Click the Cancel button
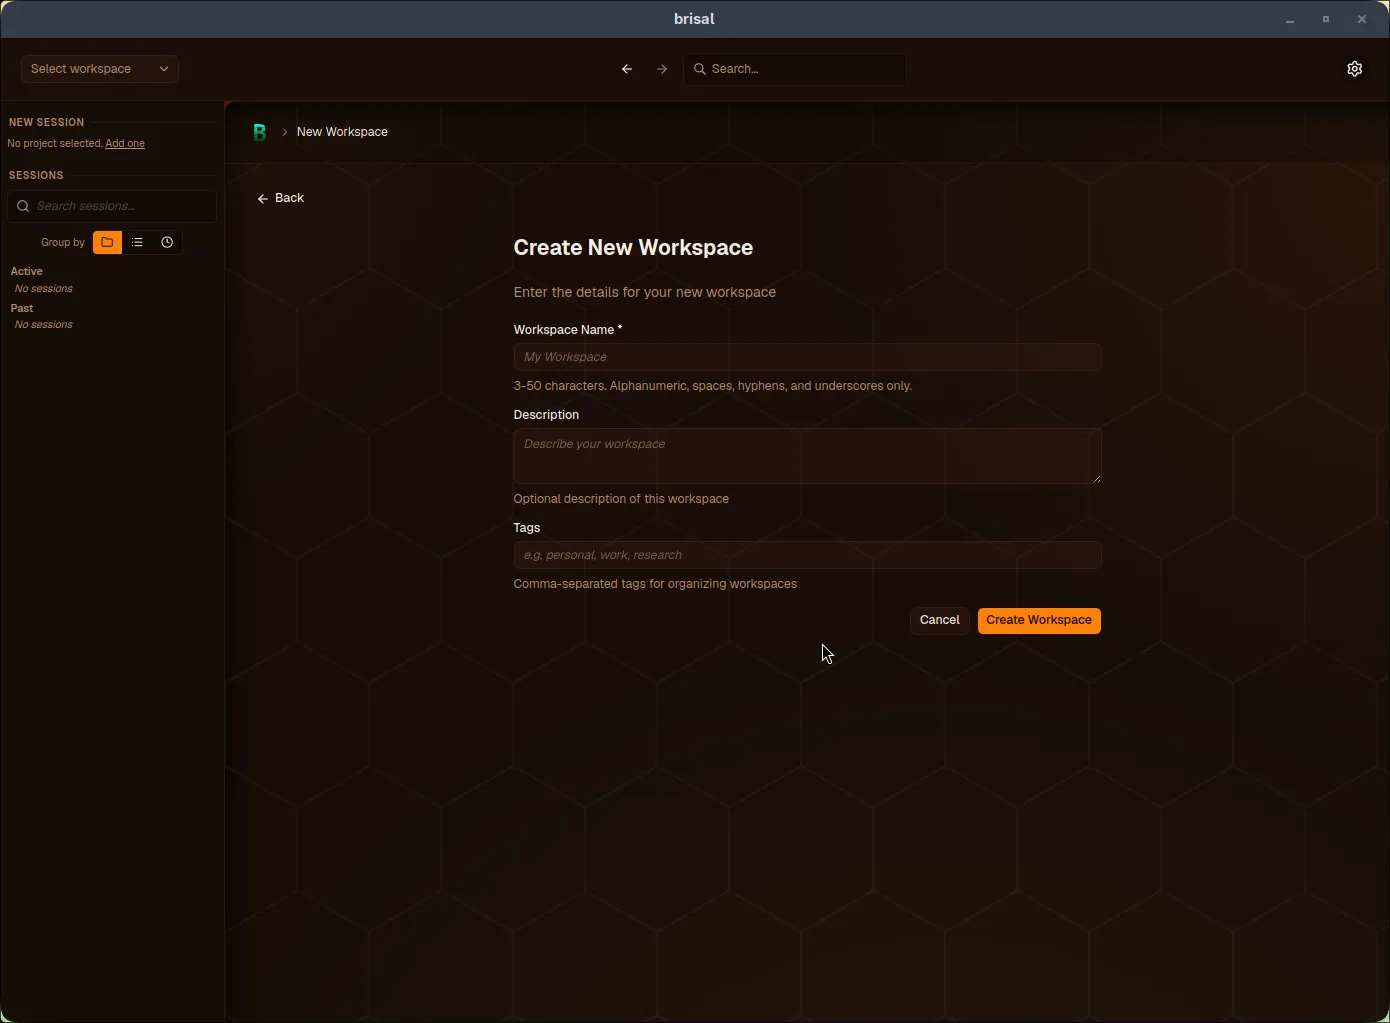This screenshot has height=1023, width=1390. pyautogui.click(x=940, y=620)
